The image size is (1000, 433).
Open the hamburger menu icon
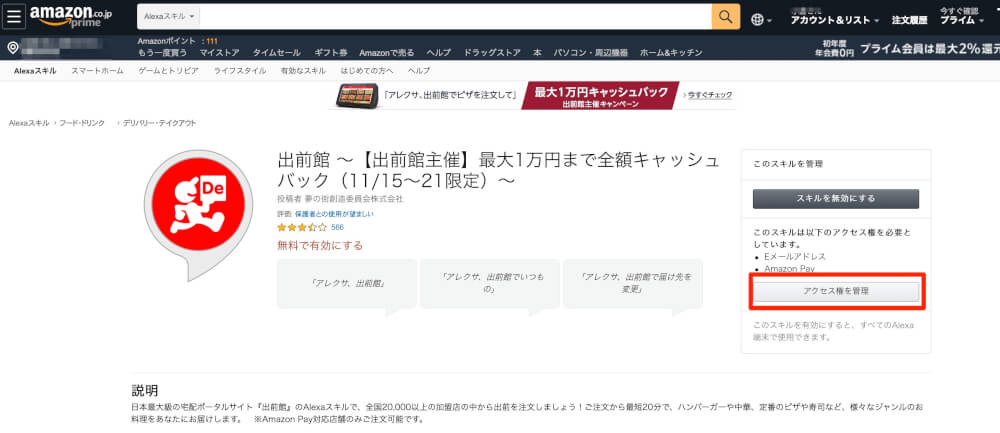tap(14, 17)
